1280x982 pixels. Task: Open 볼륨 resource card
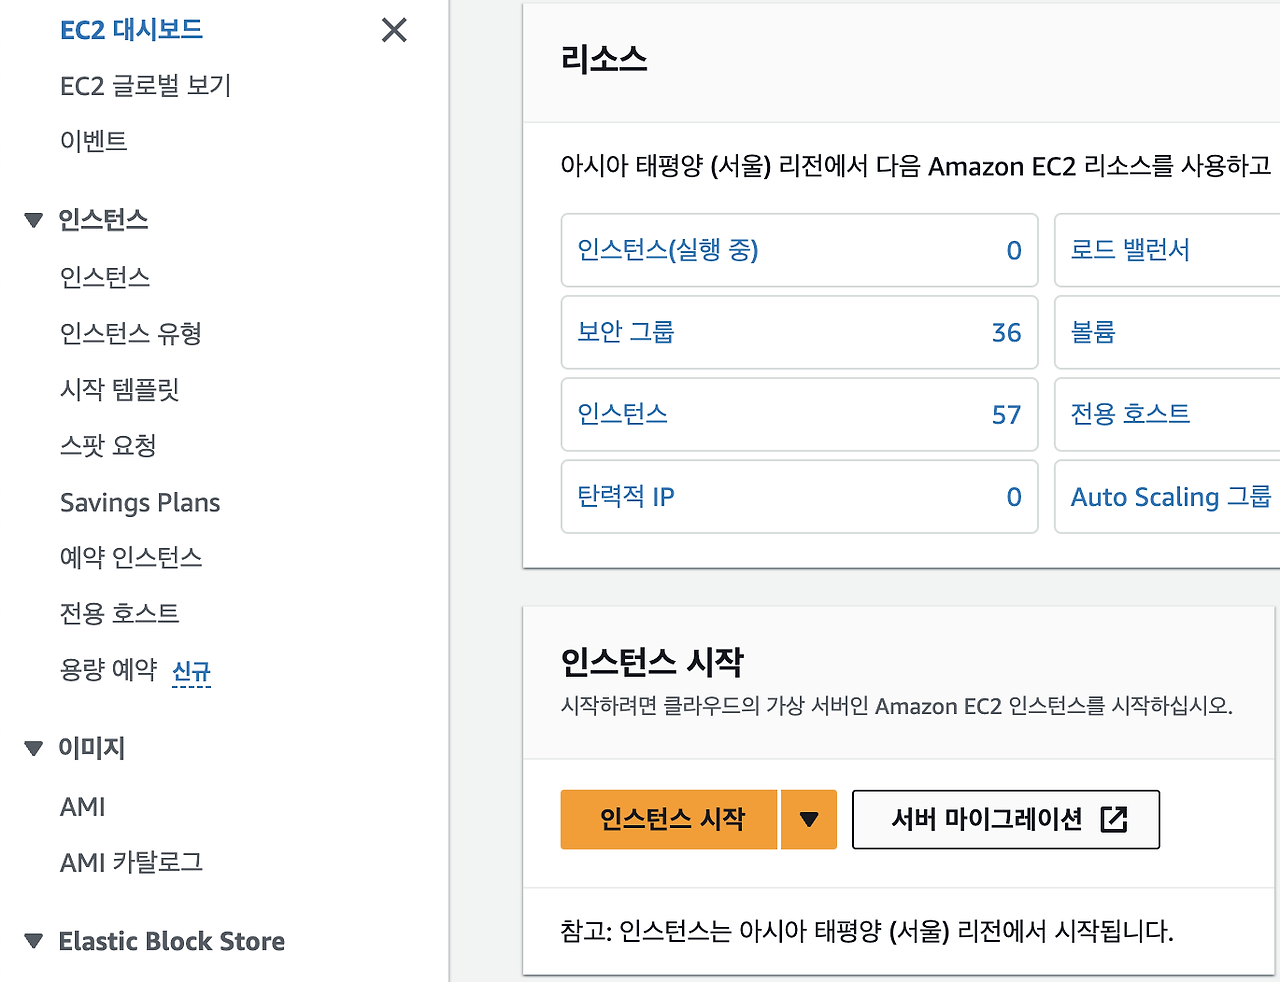(1167, 332)
